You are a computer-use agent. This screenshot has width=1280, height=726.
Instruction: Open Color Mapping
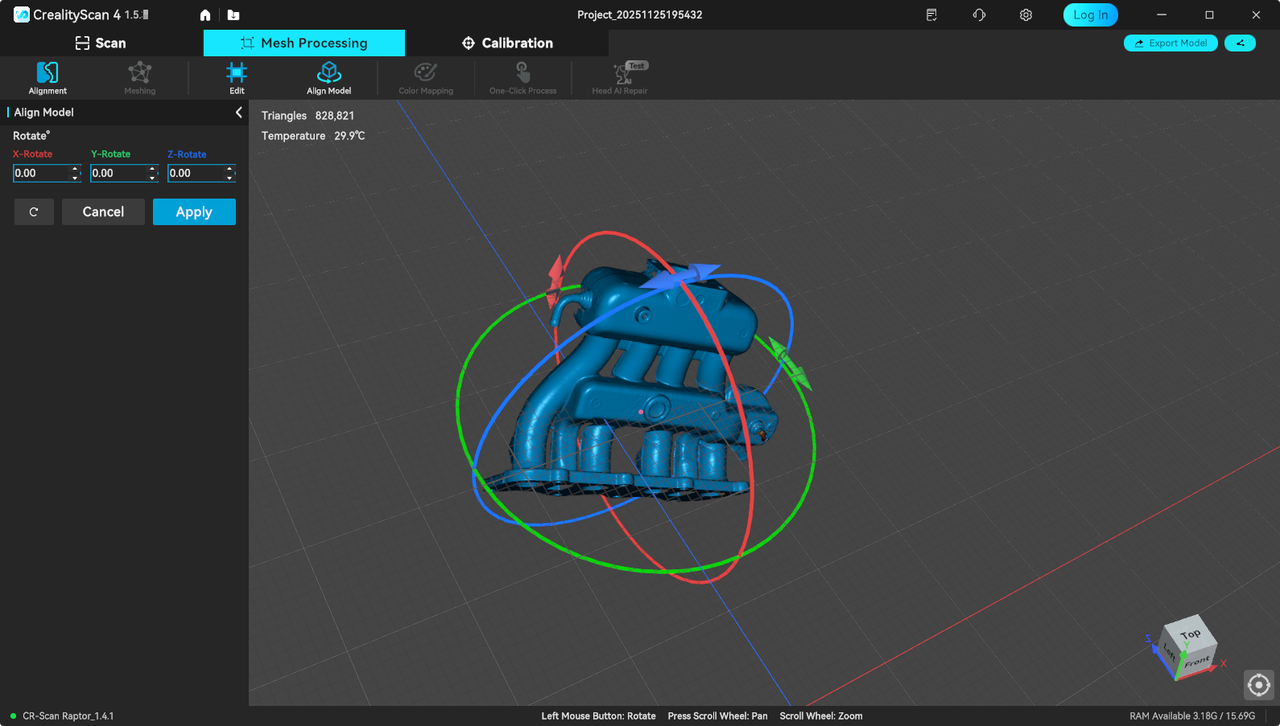point(425,77)
